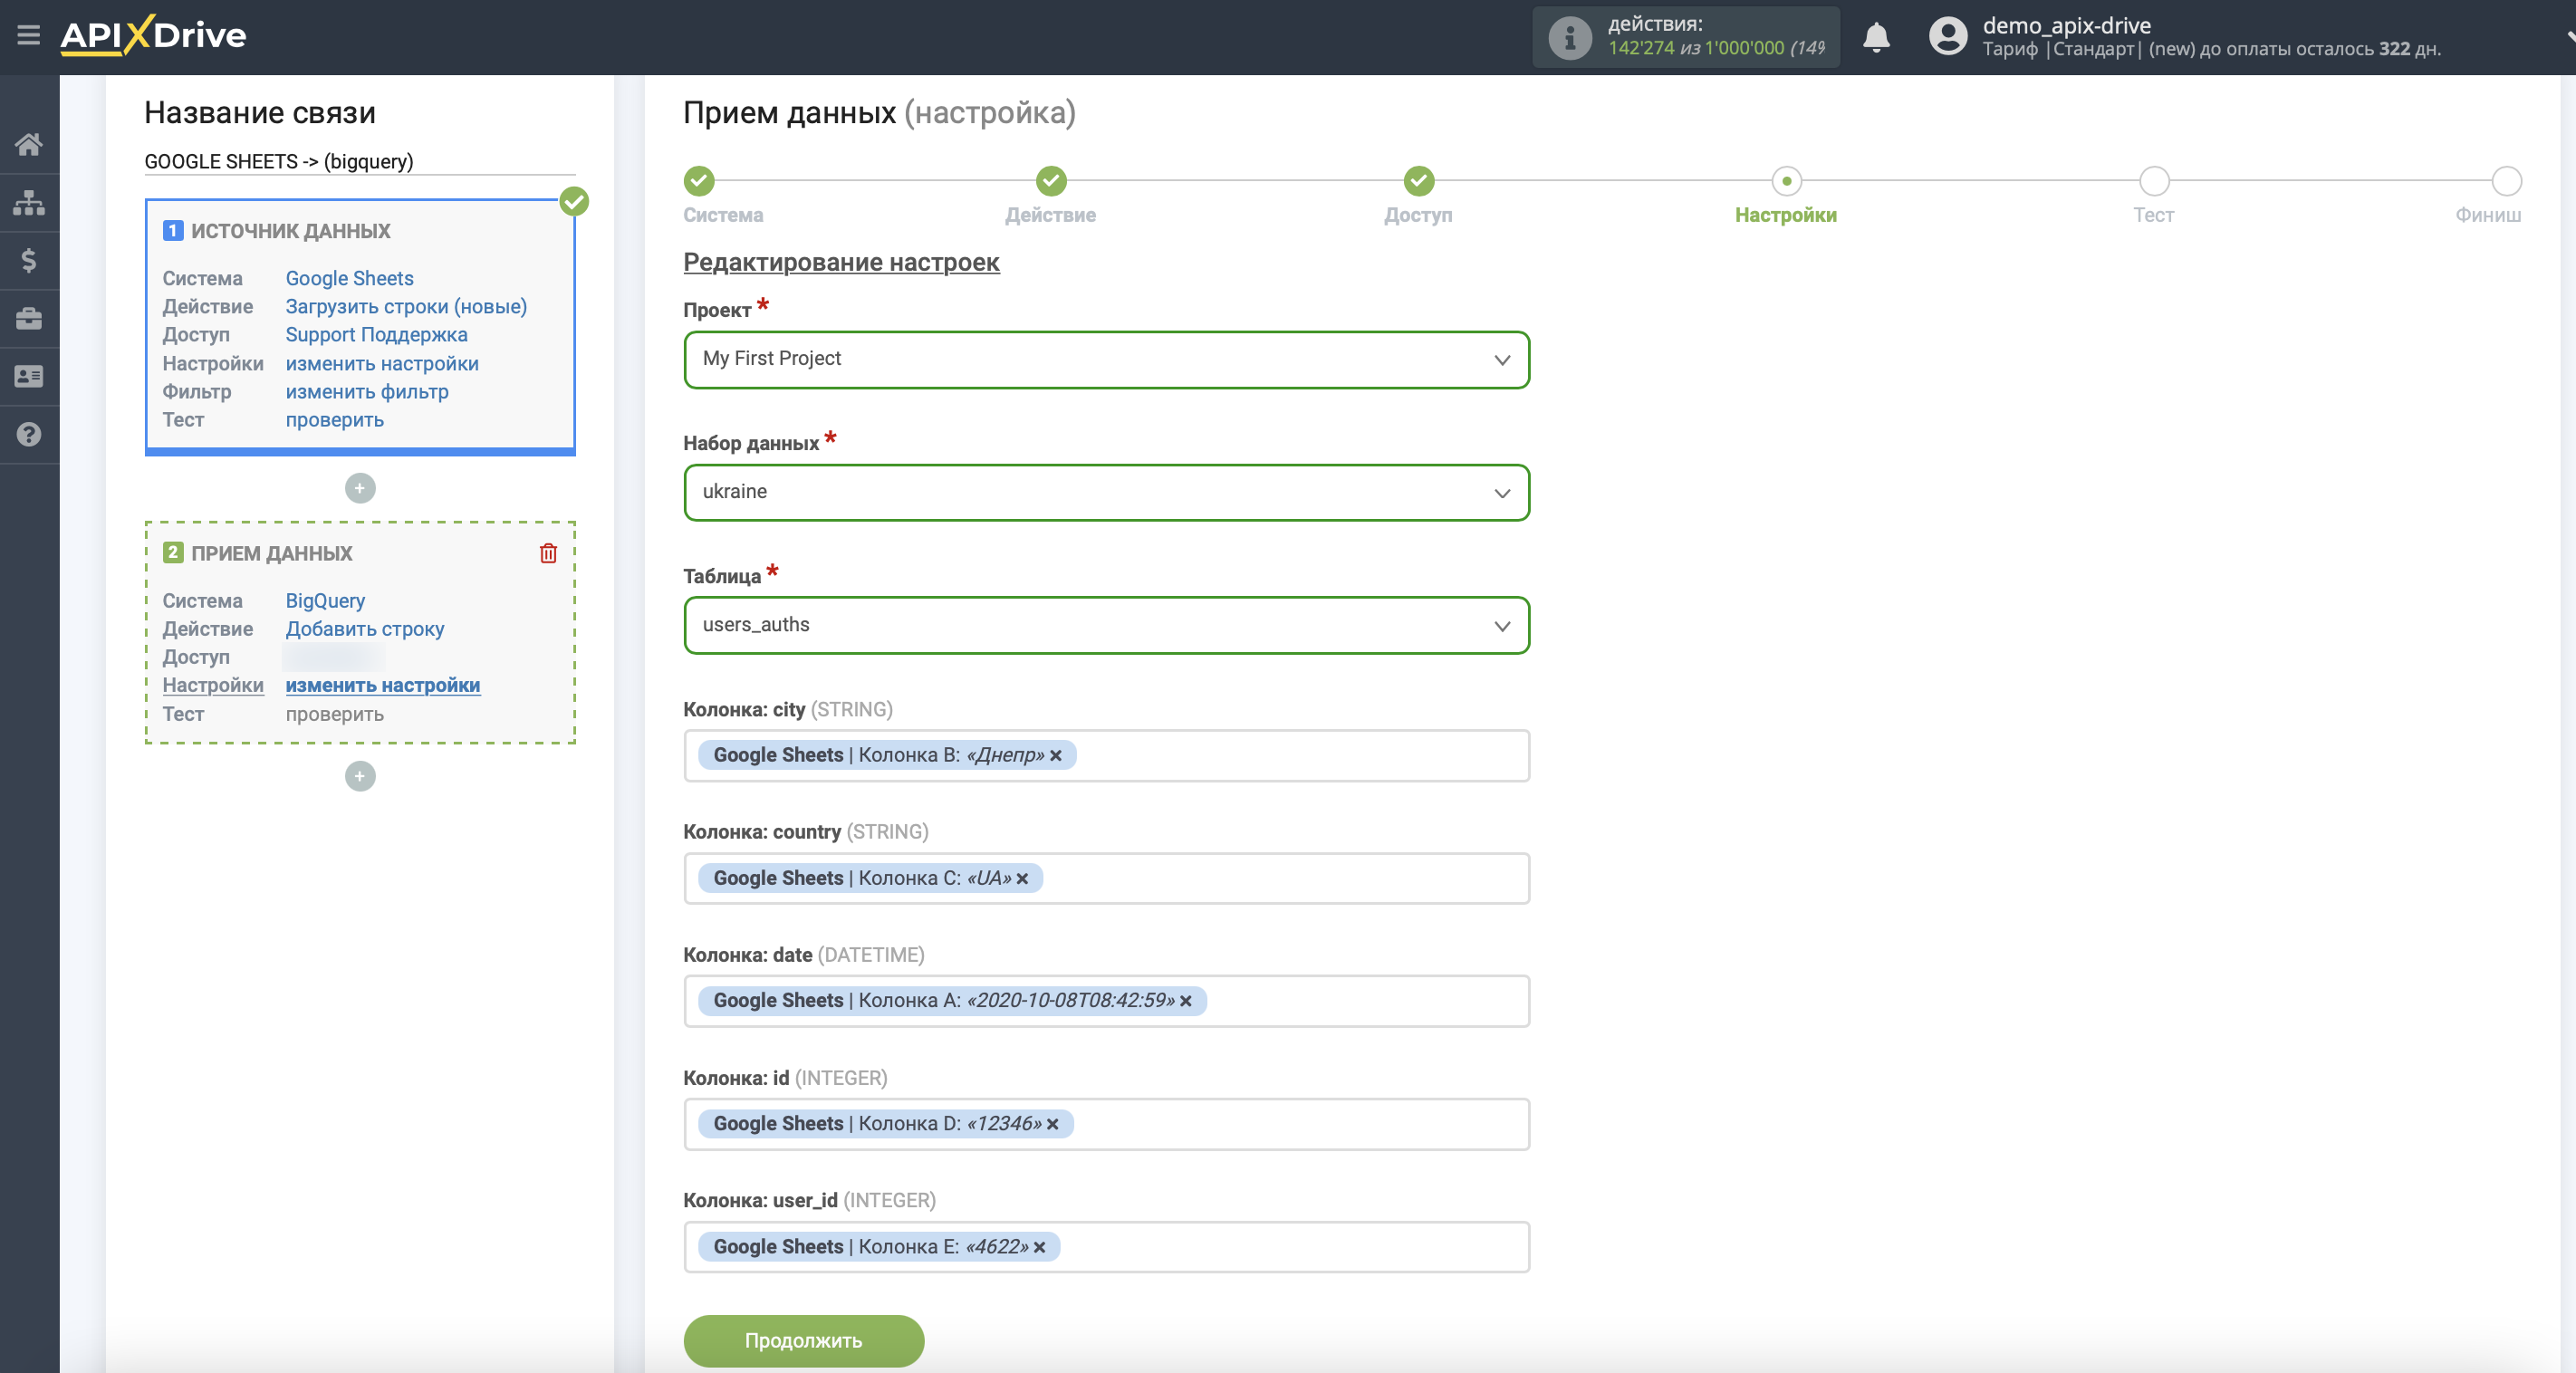This screenshot has height=1373, width=2576.
Task: Select the Настройки step
Action: tap(1786, 181)
